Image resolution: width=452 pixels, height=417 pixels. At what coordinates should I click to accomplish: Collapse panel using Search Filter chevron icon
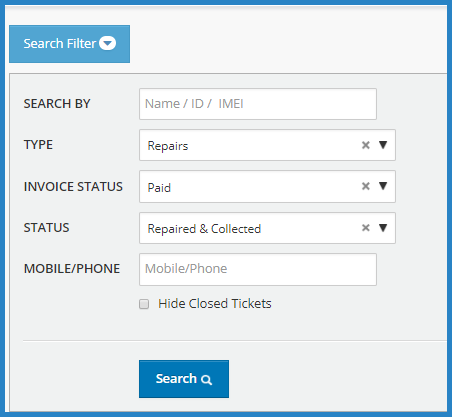click(107, 43)
